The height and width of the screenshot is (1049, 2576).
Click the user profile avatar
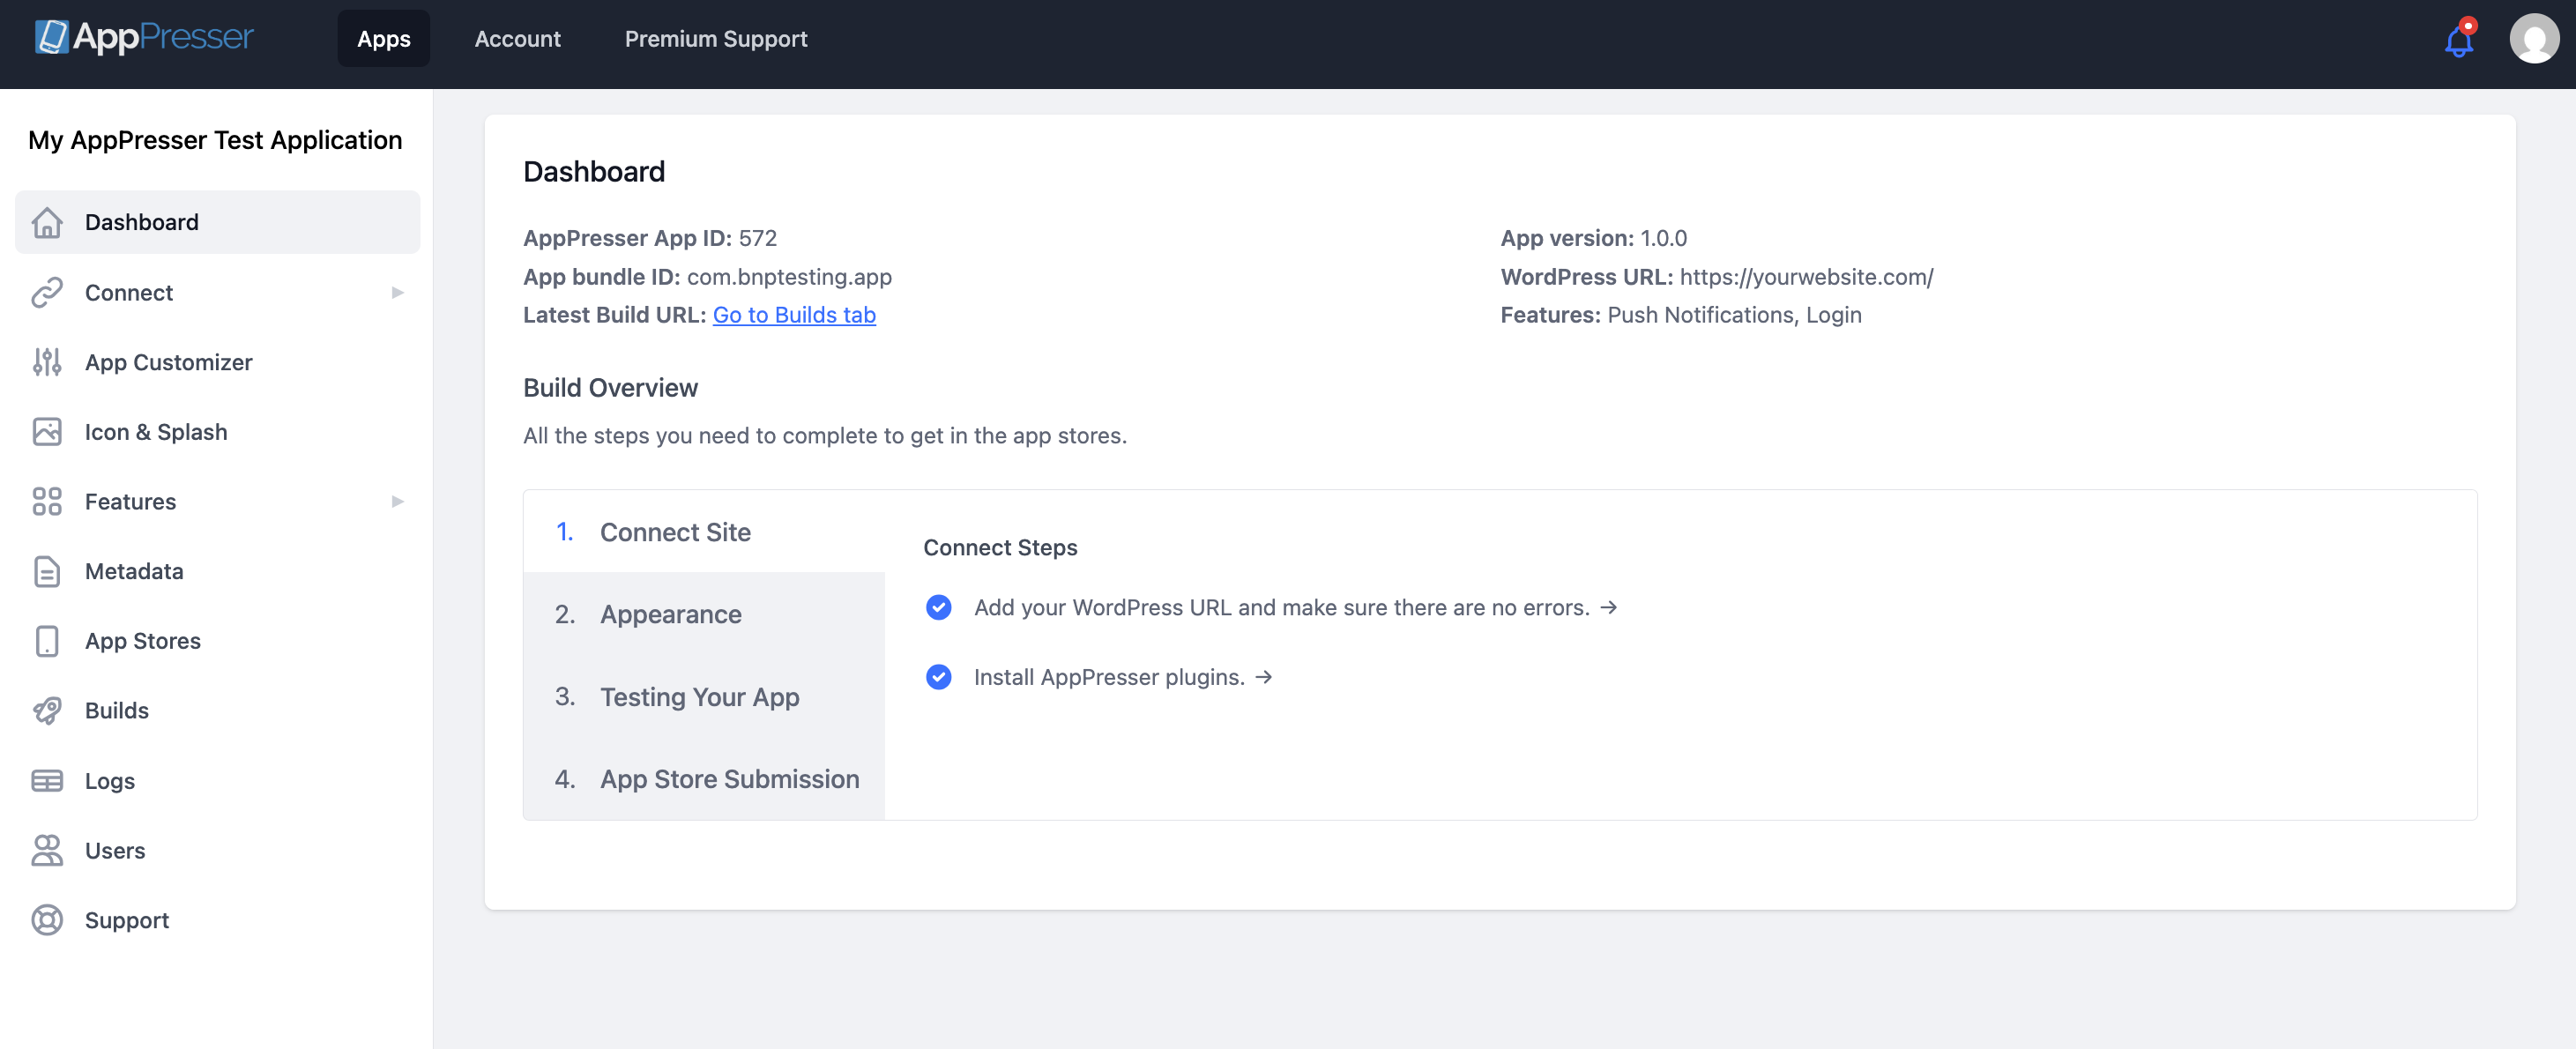point(2533,39)
